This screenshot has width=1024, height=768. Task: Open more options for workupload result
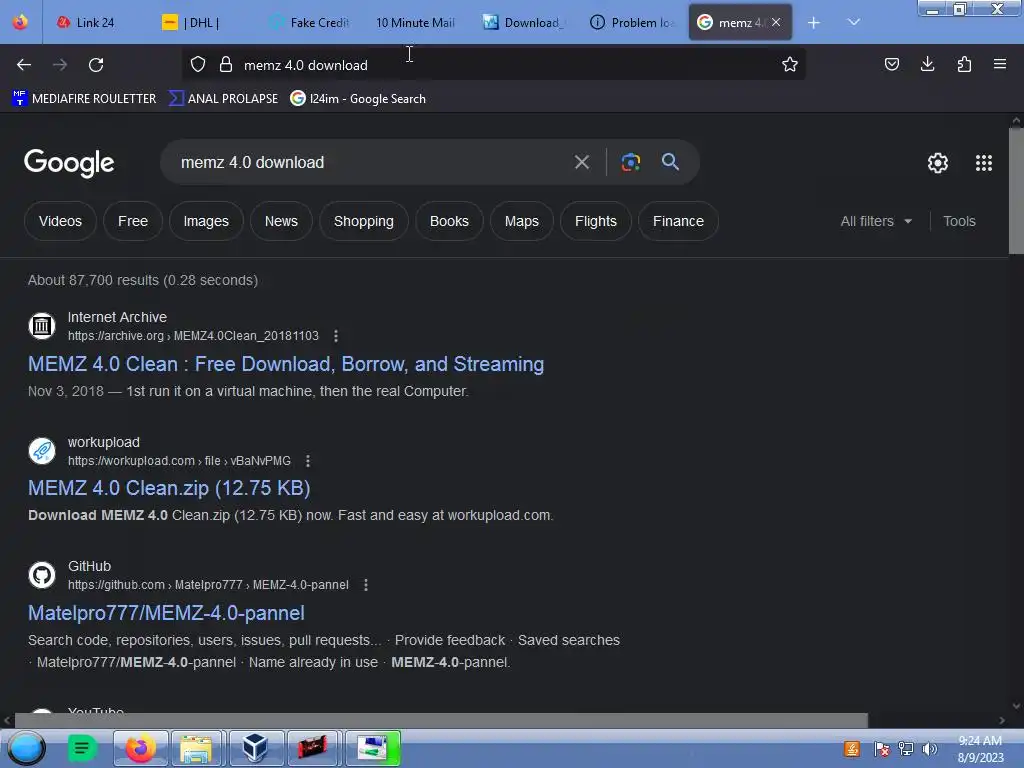pos(308,461)
